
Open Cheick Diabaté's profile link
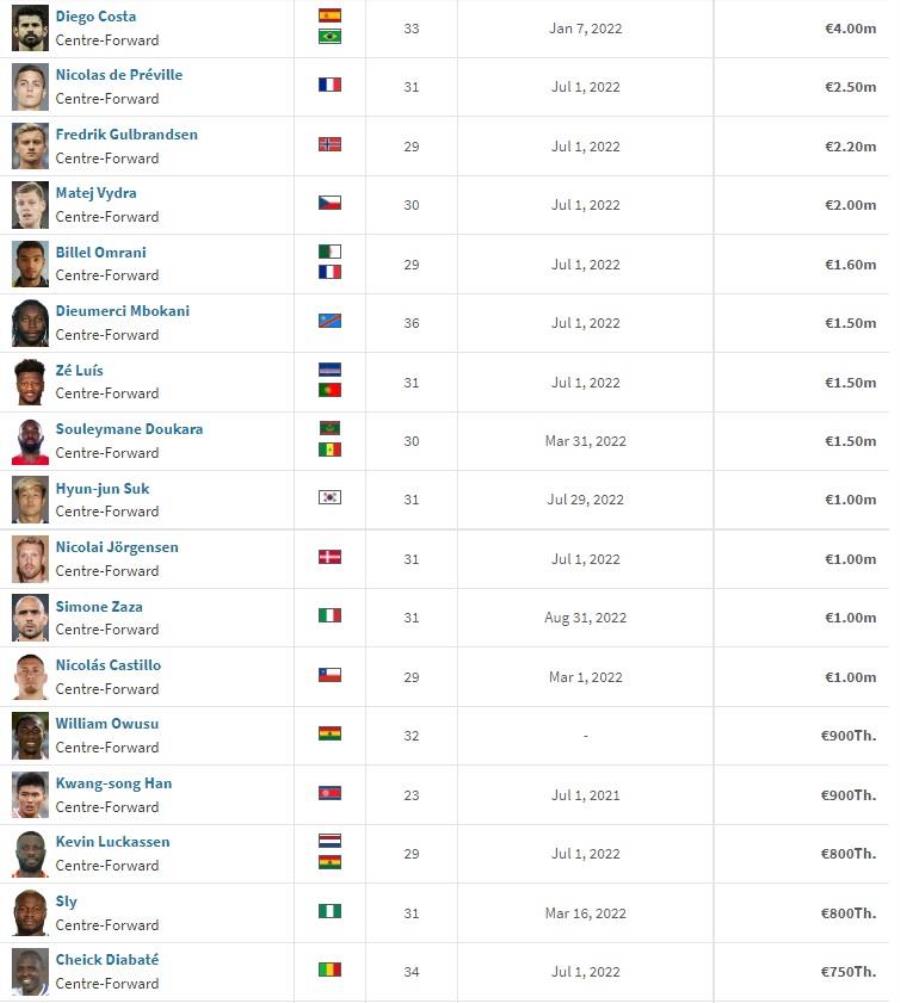107,960
